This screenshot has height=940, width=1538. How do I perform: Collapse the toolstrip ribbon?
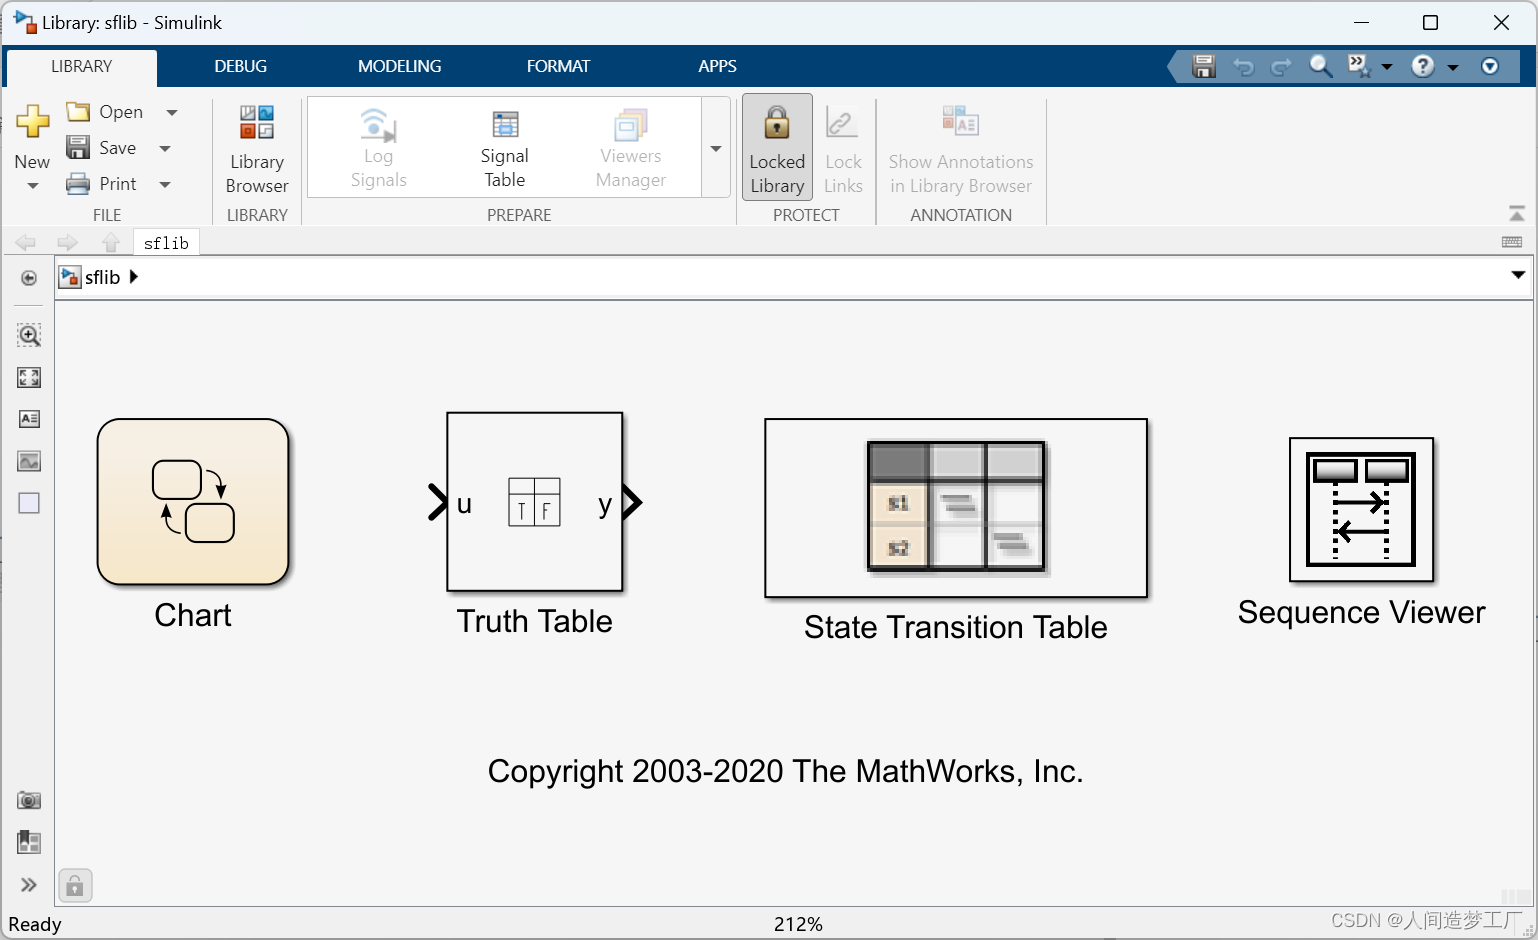(1517, 214)
